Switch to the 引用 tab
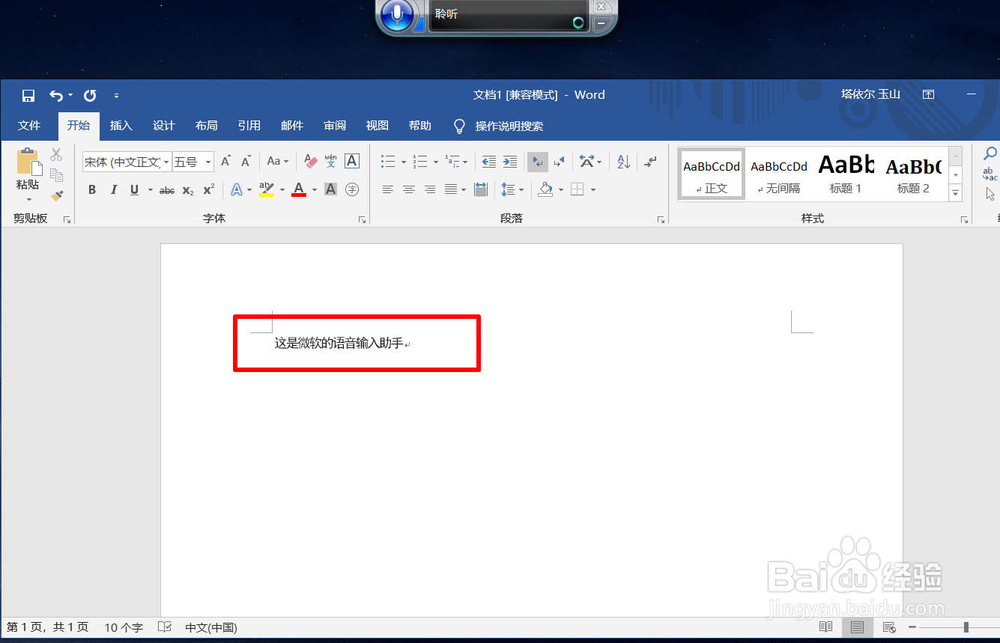The image size is (1000, 643). point(249,126)
